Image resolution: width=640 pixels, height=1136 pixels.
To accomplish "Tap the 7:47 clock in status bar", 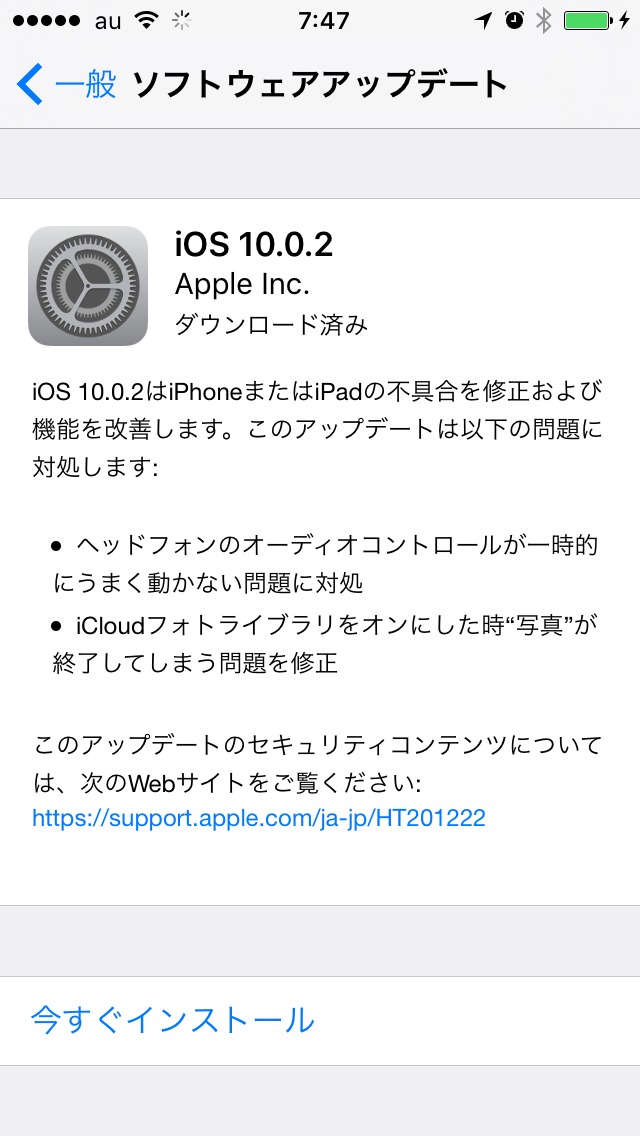I will click(x=323, y=21).
